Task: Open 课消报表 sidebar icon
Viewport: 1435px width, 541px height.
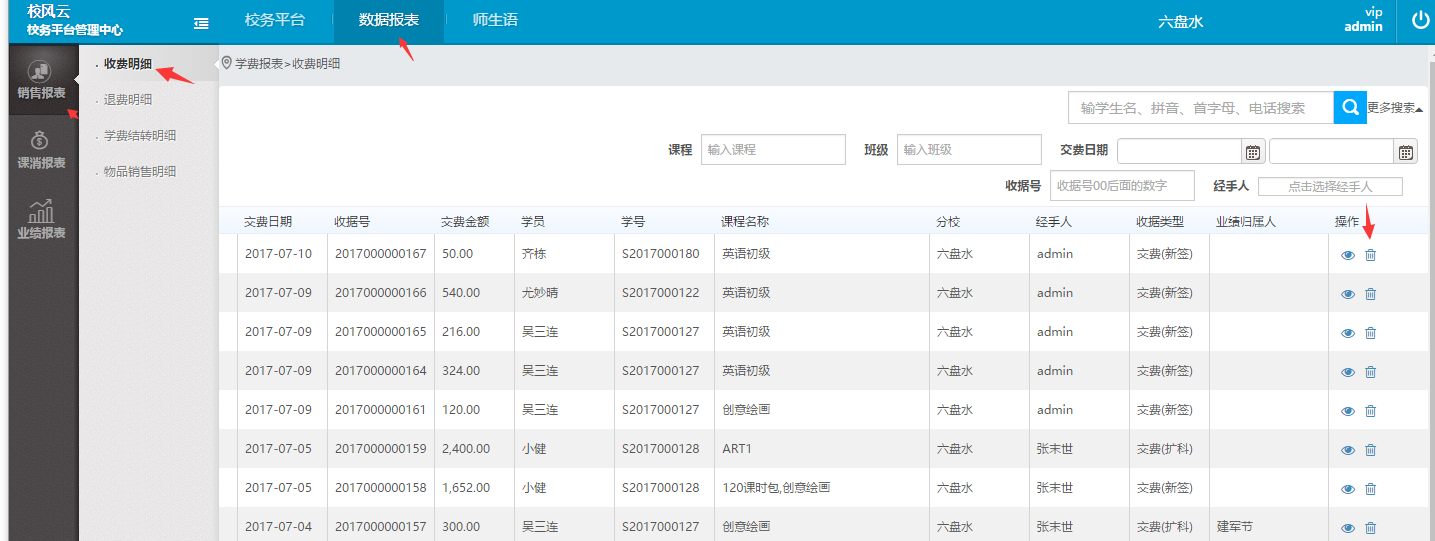Action: 42,150
